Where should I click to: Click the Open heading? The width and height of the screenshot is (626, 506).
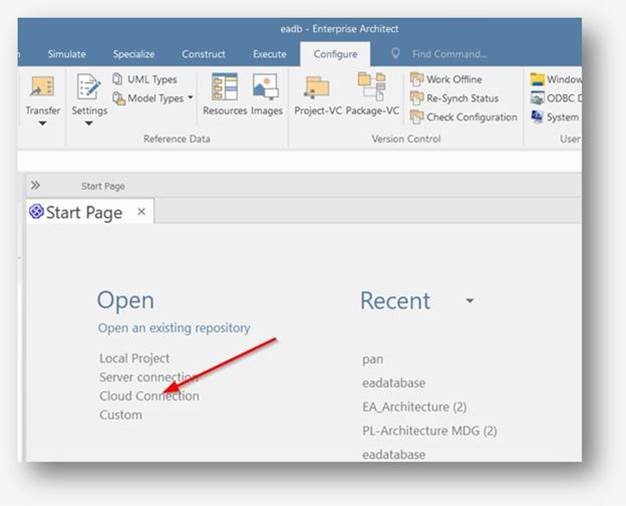125,300
